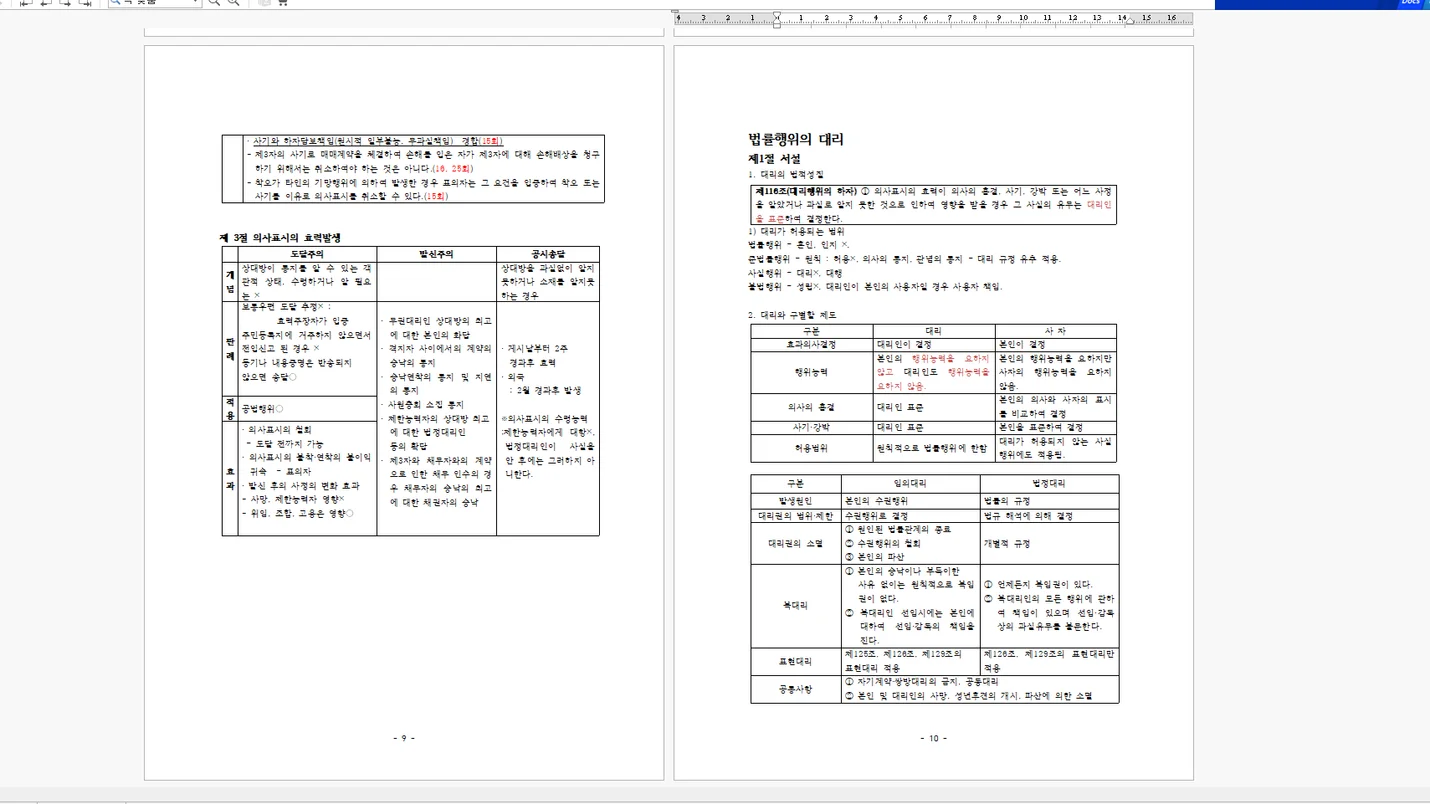This screenshot has height=804, width=1430.
Task: Click the '적용' row label cell
Action: (230, 408)
